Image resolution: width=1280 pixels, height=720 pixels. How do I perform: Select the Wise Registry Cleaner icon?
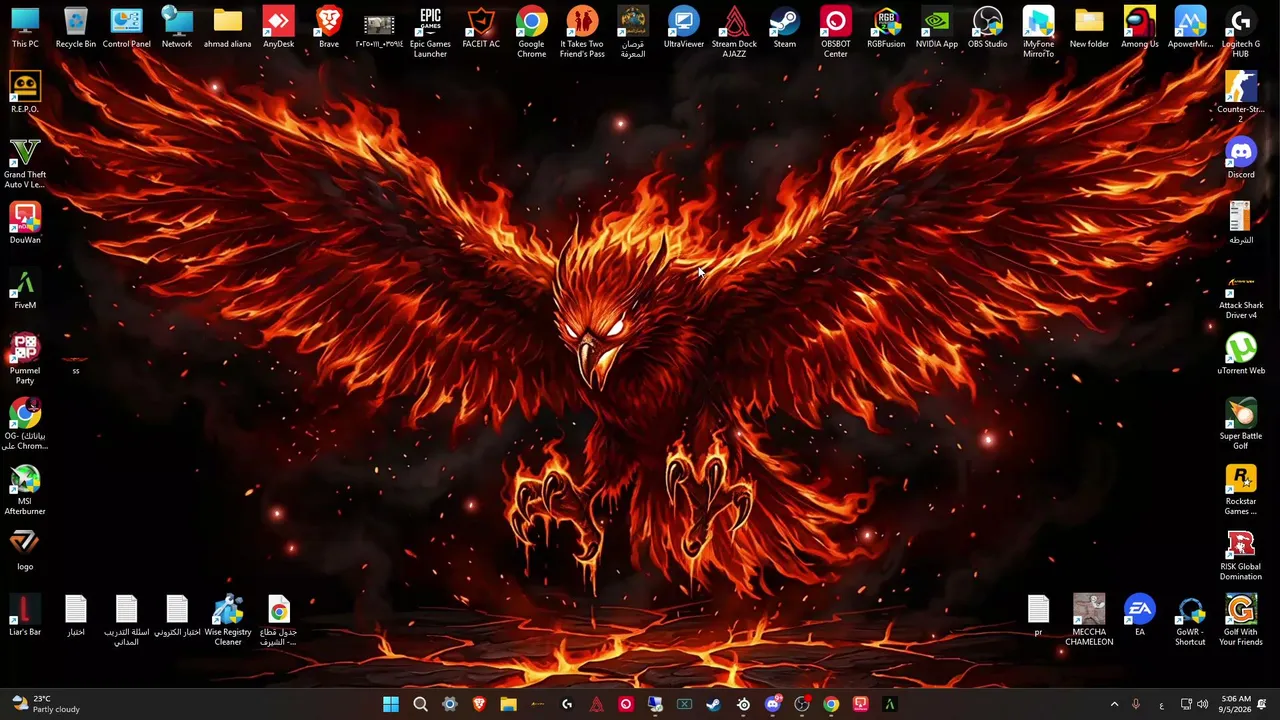(228, 620)
